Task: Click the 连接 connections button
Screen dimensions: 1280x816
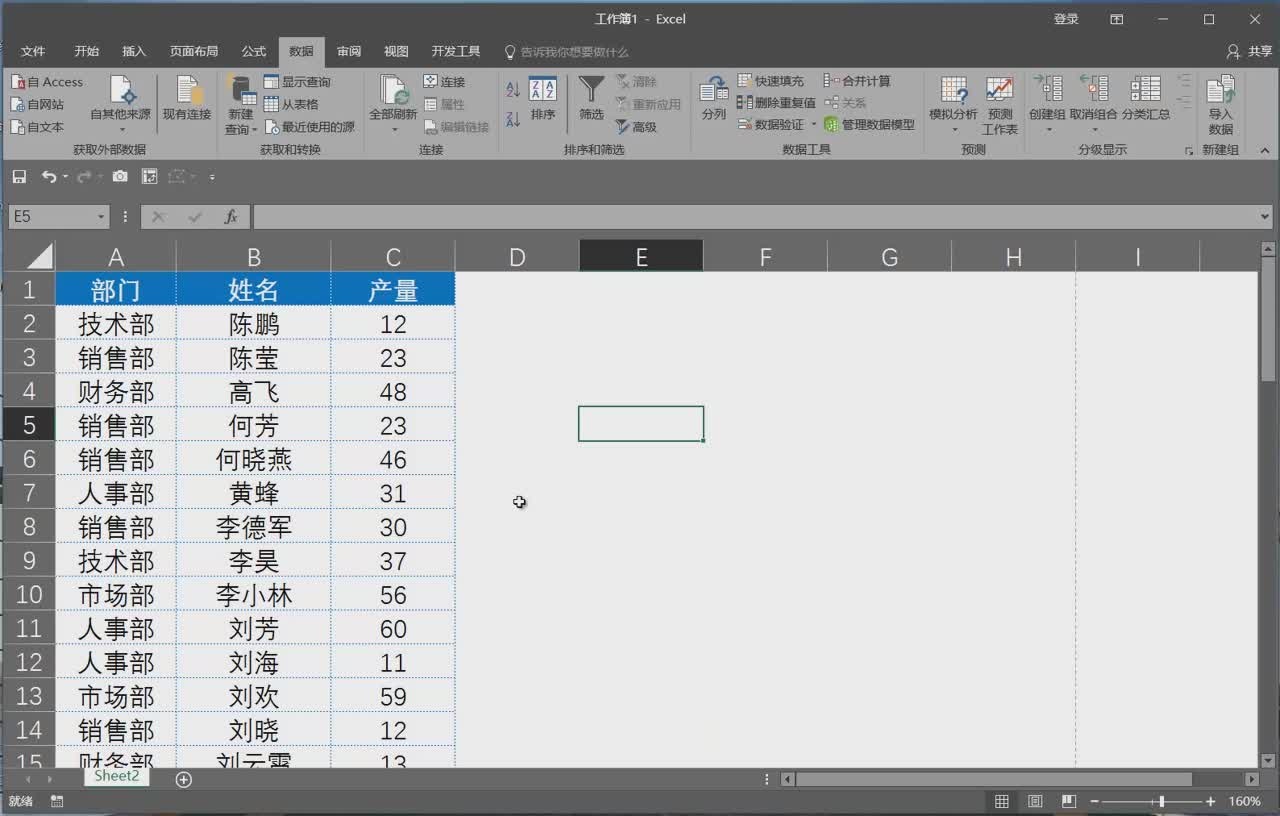Action: (444, 82)
